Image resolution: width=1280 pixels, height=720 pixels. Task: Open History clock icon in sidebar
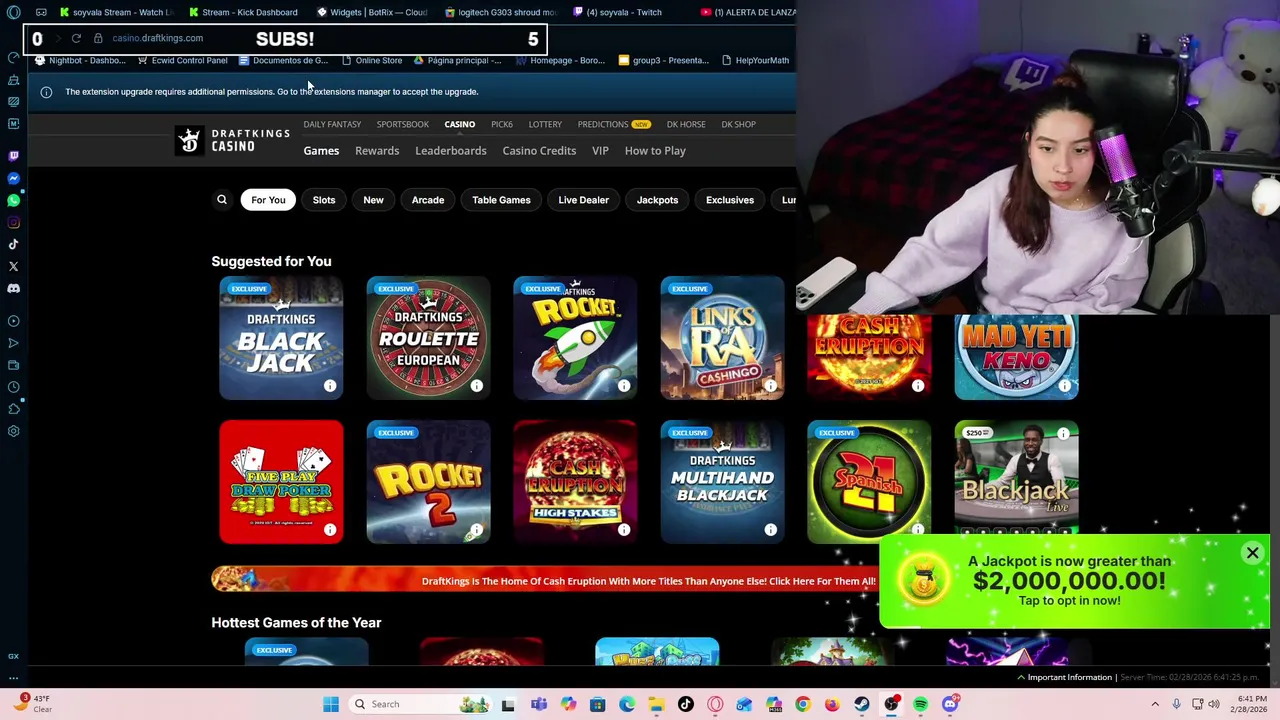[x=13, y=387]
